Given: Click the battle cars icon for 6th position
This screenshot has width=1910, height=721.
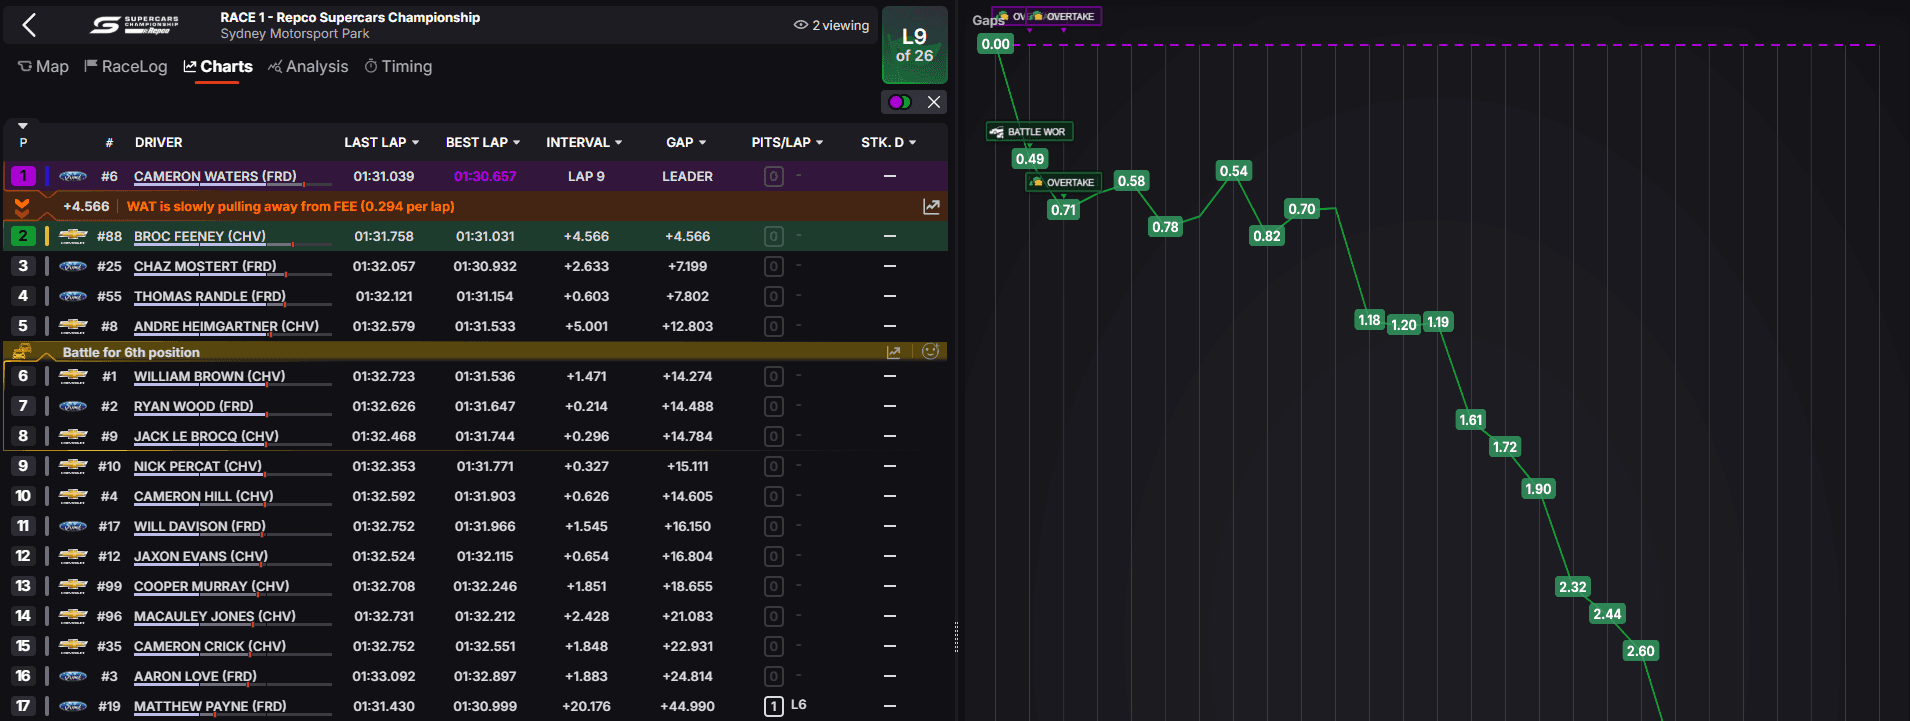Looking at the screenshot, I should (22, 352).
